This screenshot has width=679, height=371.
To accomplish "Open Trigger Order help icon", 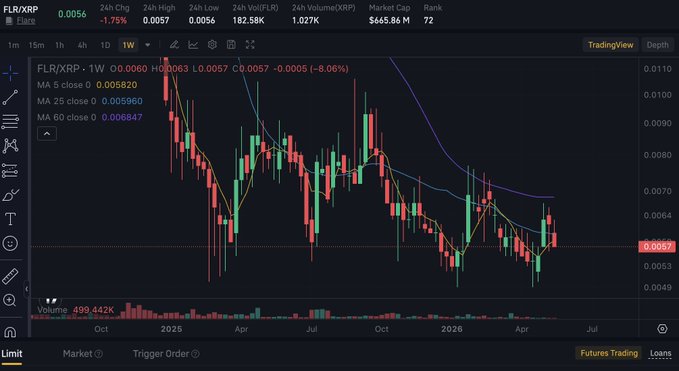I will (195, 354).
